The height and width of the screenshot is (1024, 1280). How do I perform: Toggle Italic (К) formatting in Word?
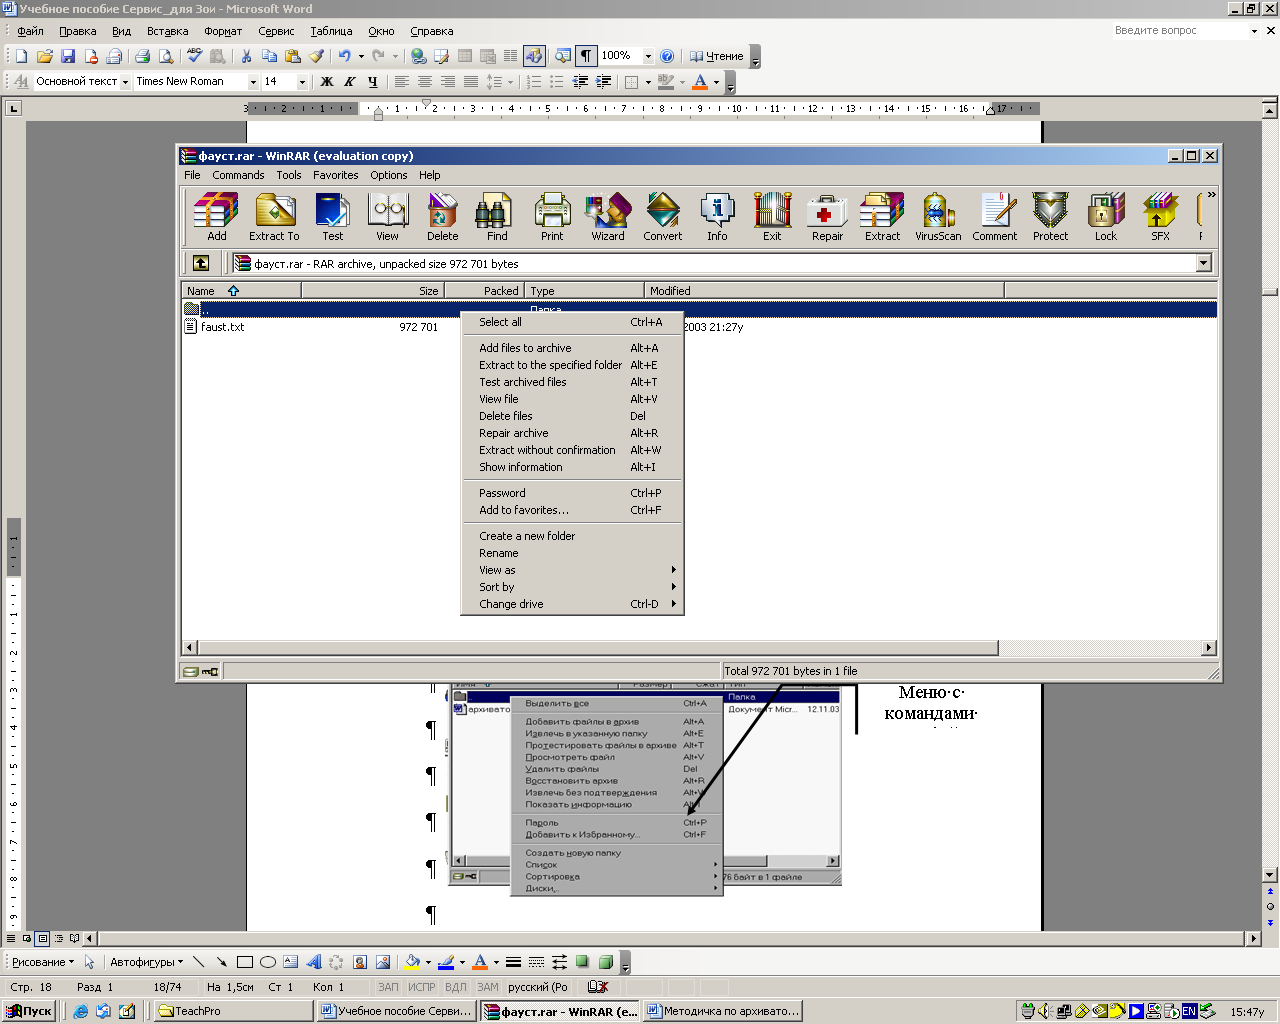(349, 82)
